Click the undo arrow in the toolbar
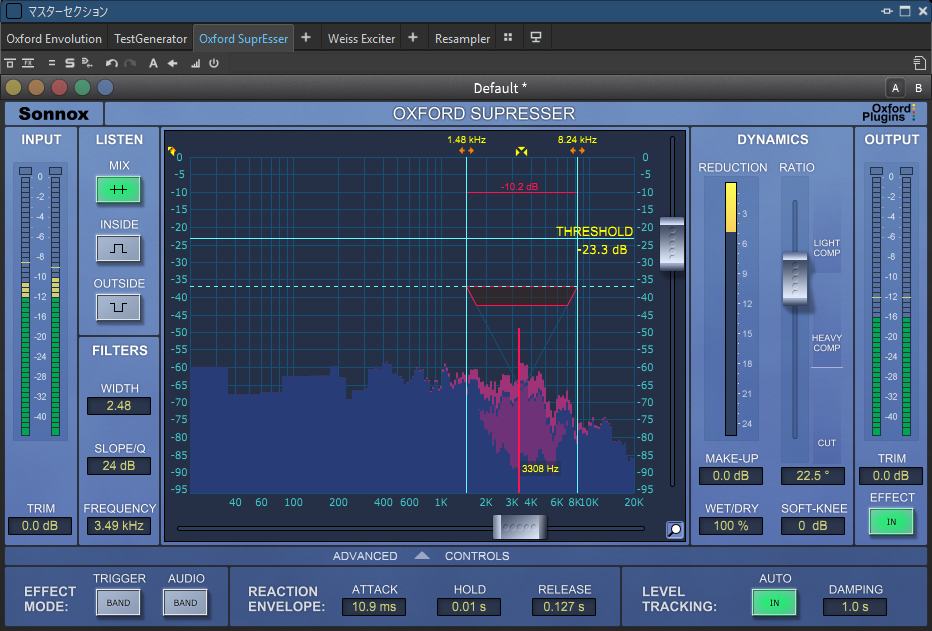The height and width of the screenshot is (631, 932). (111, 63)
